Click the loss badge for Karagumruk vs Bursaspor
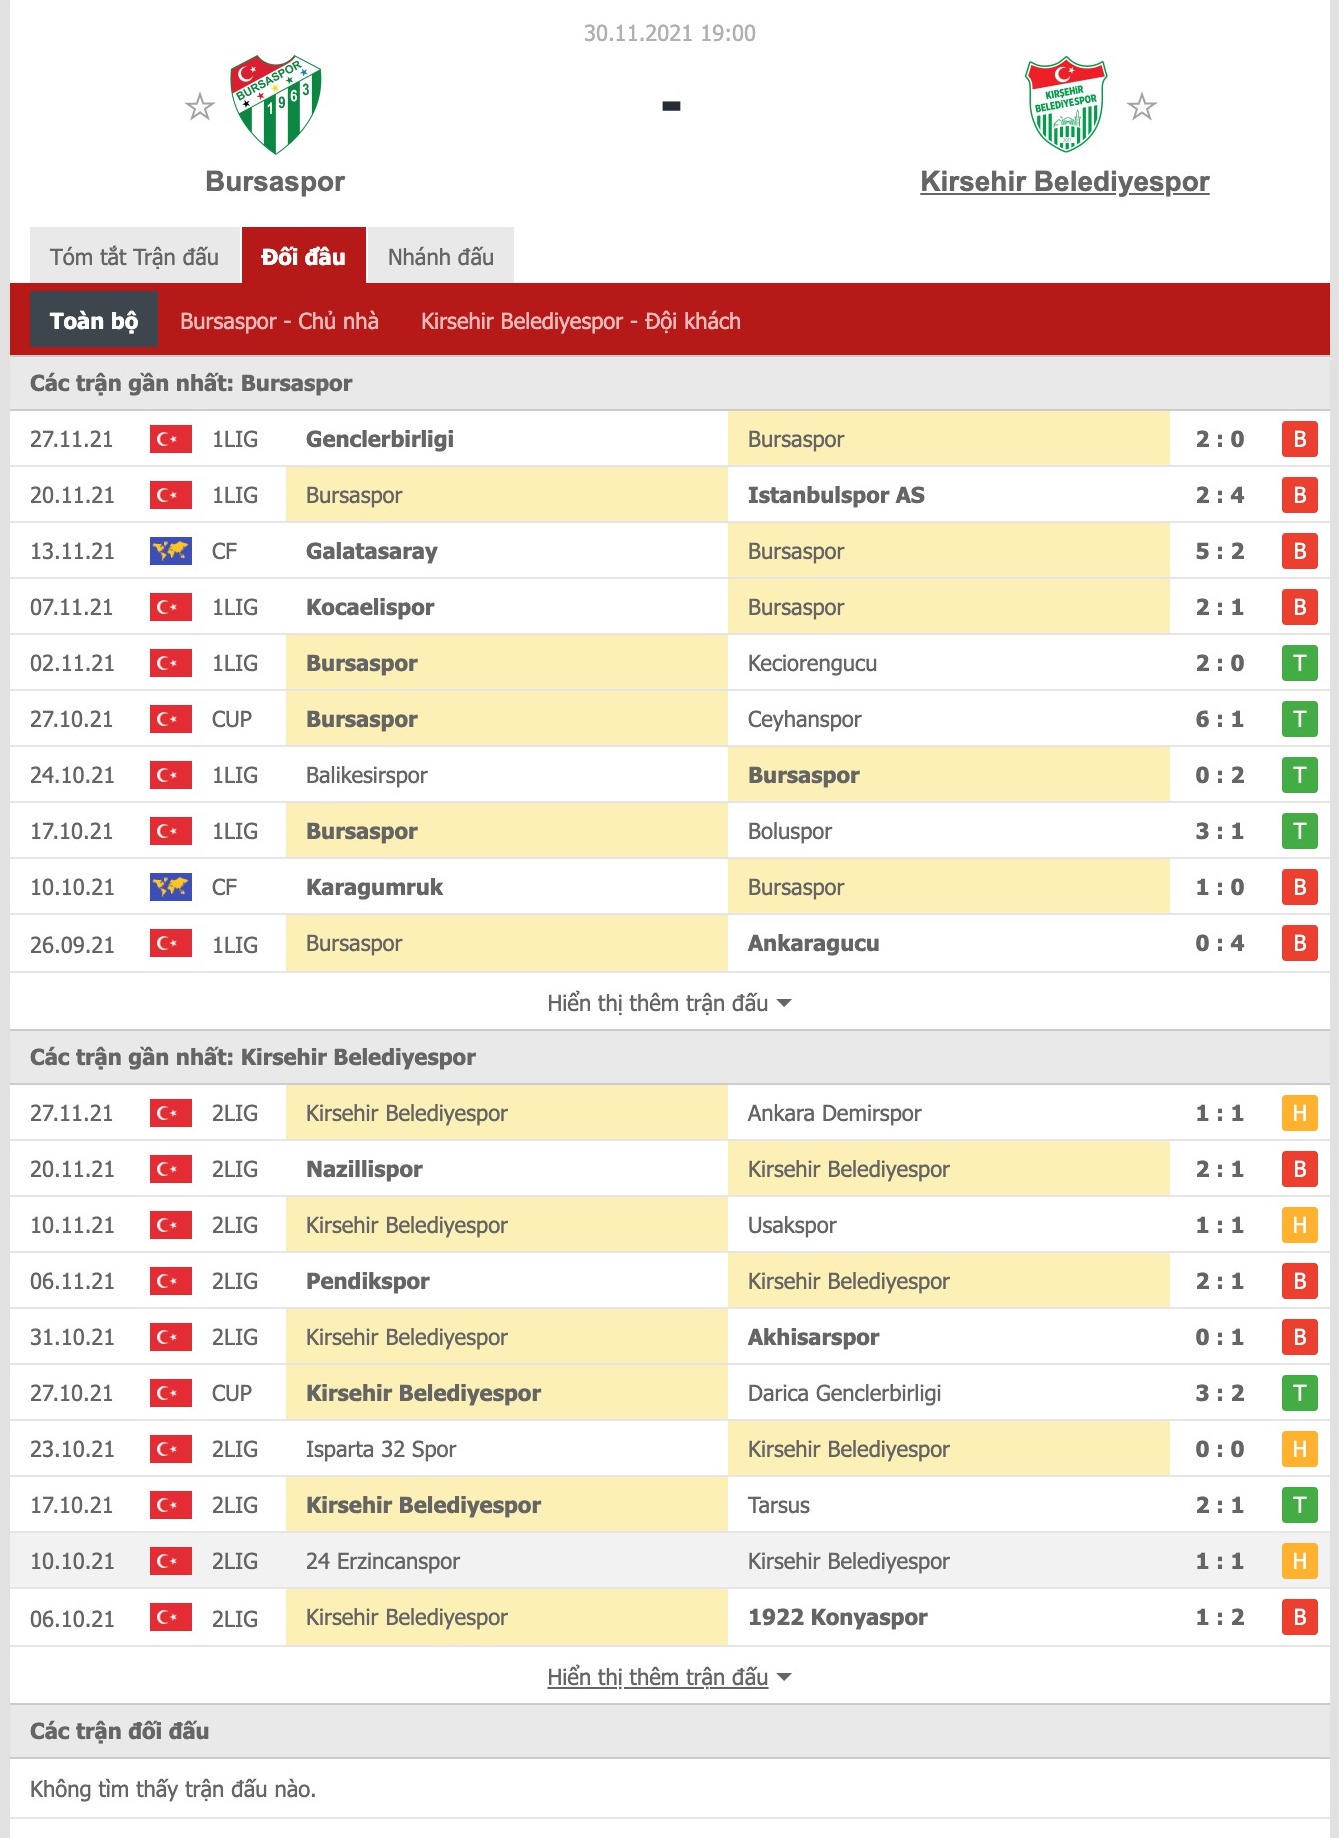 pos(1300,887)
